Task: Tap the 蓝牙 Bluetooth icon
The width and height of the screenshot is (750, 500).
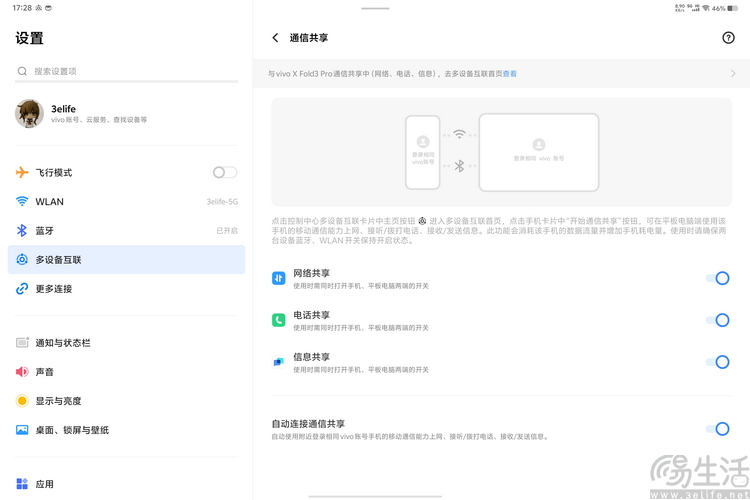Action: click(22, 231)
